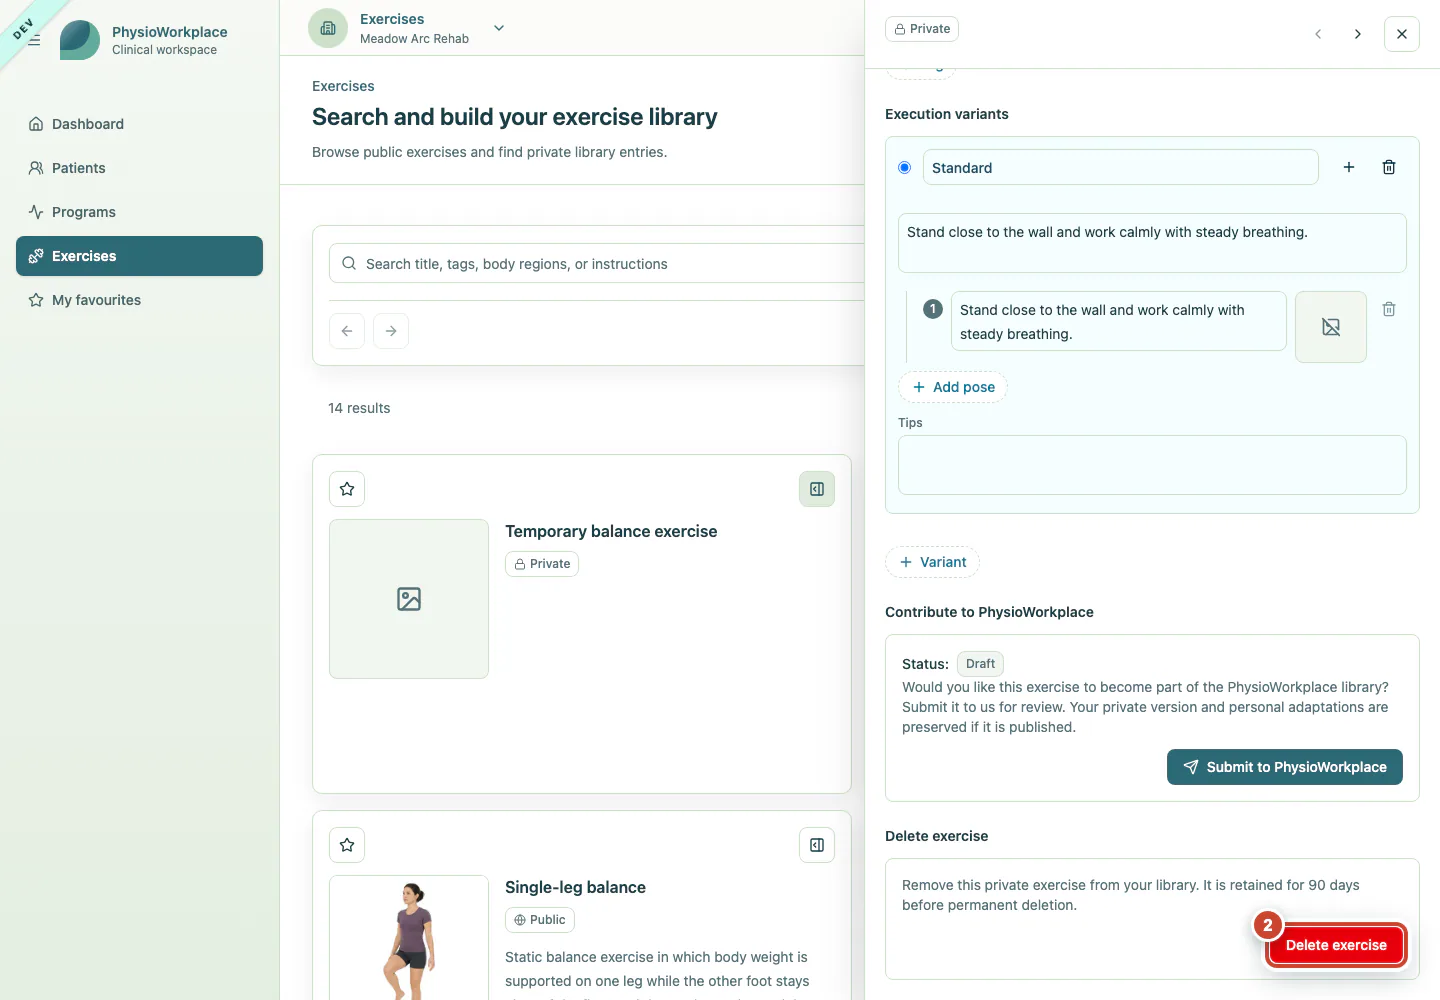
Task: Expand the Meadow Arc Rehab workspace dropdown
Action: click(499, 28)
